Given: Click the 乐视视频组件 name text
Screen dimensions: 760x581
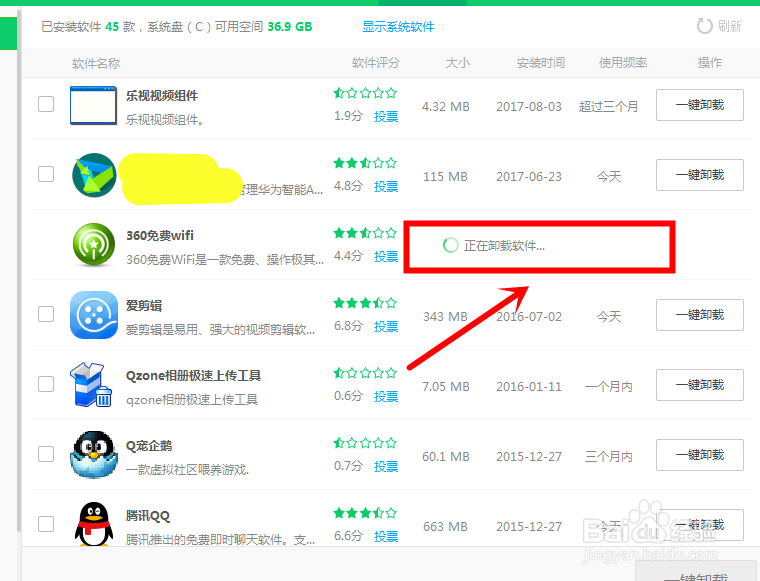Looking at the screenshot, I should click(x=162, y=95).
